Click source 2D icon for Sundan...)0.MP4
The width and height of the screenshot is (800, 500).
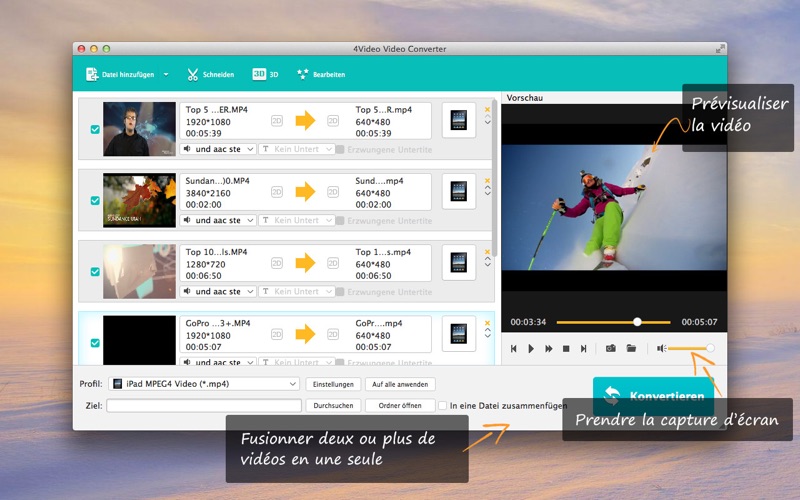click(x=277, y=192)
